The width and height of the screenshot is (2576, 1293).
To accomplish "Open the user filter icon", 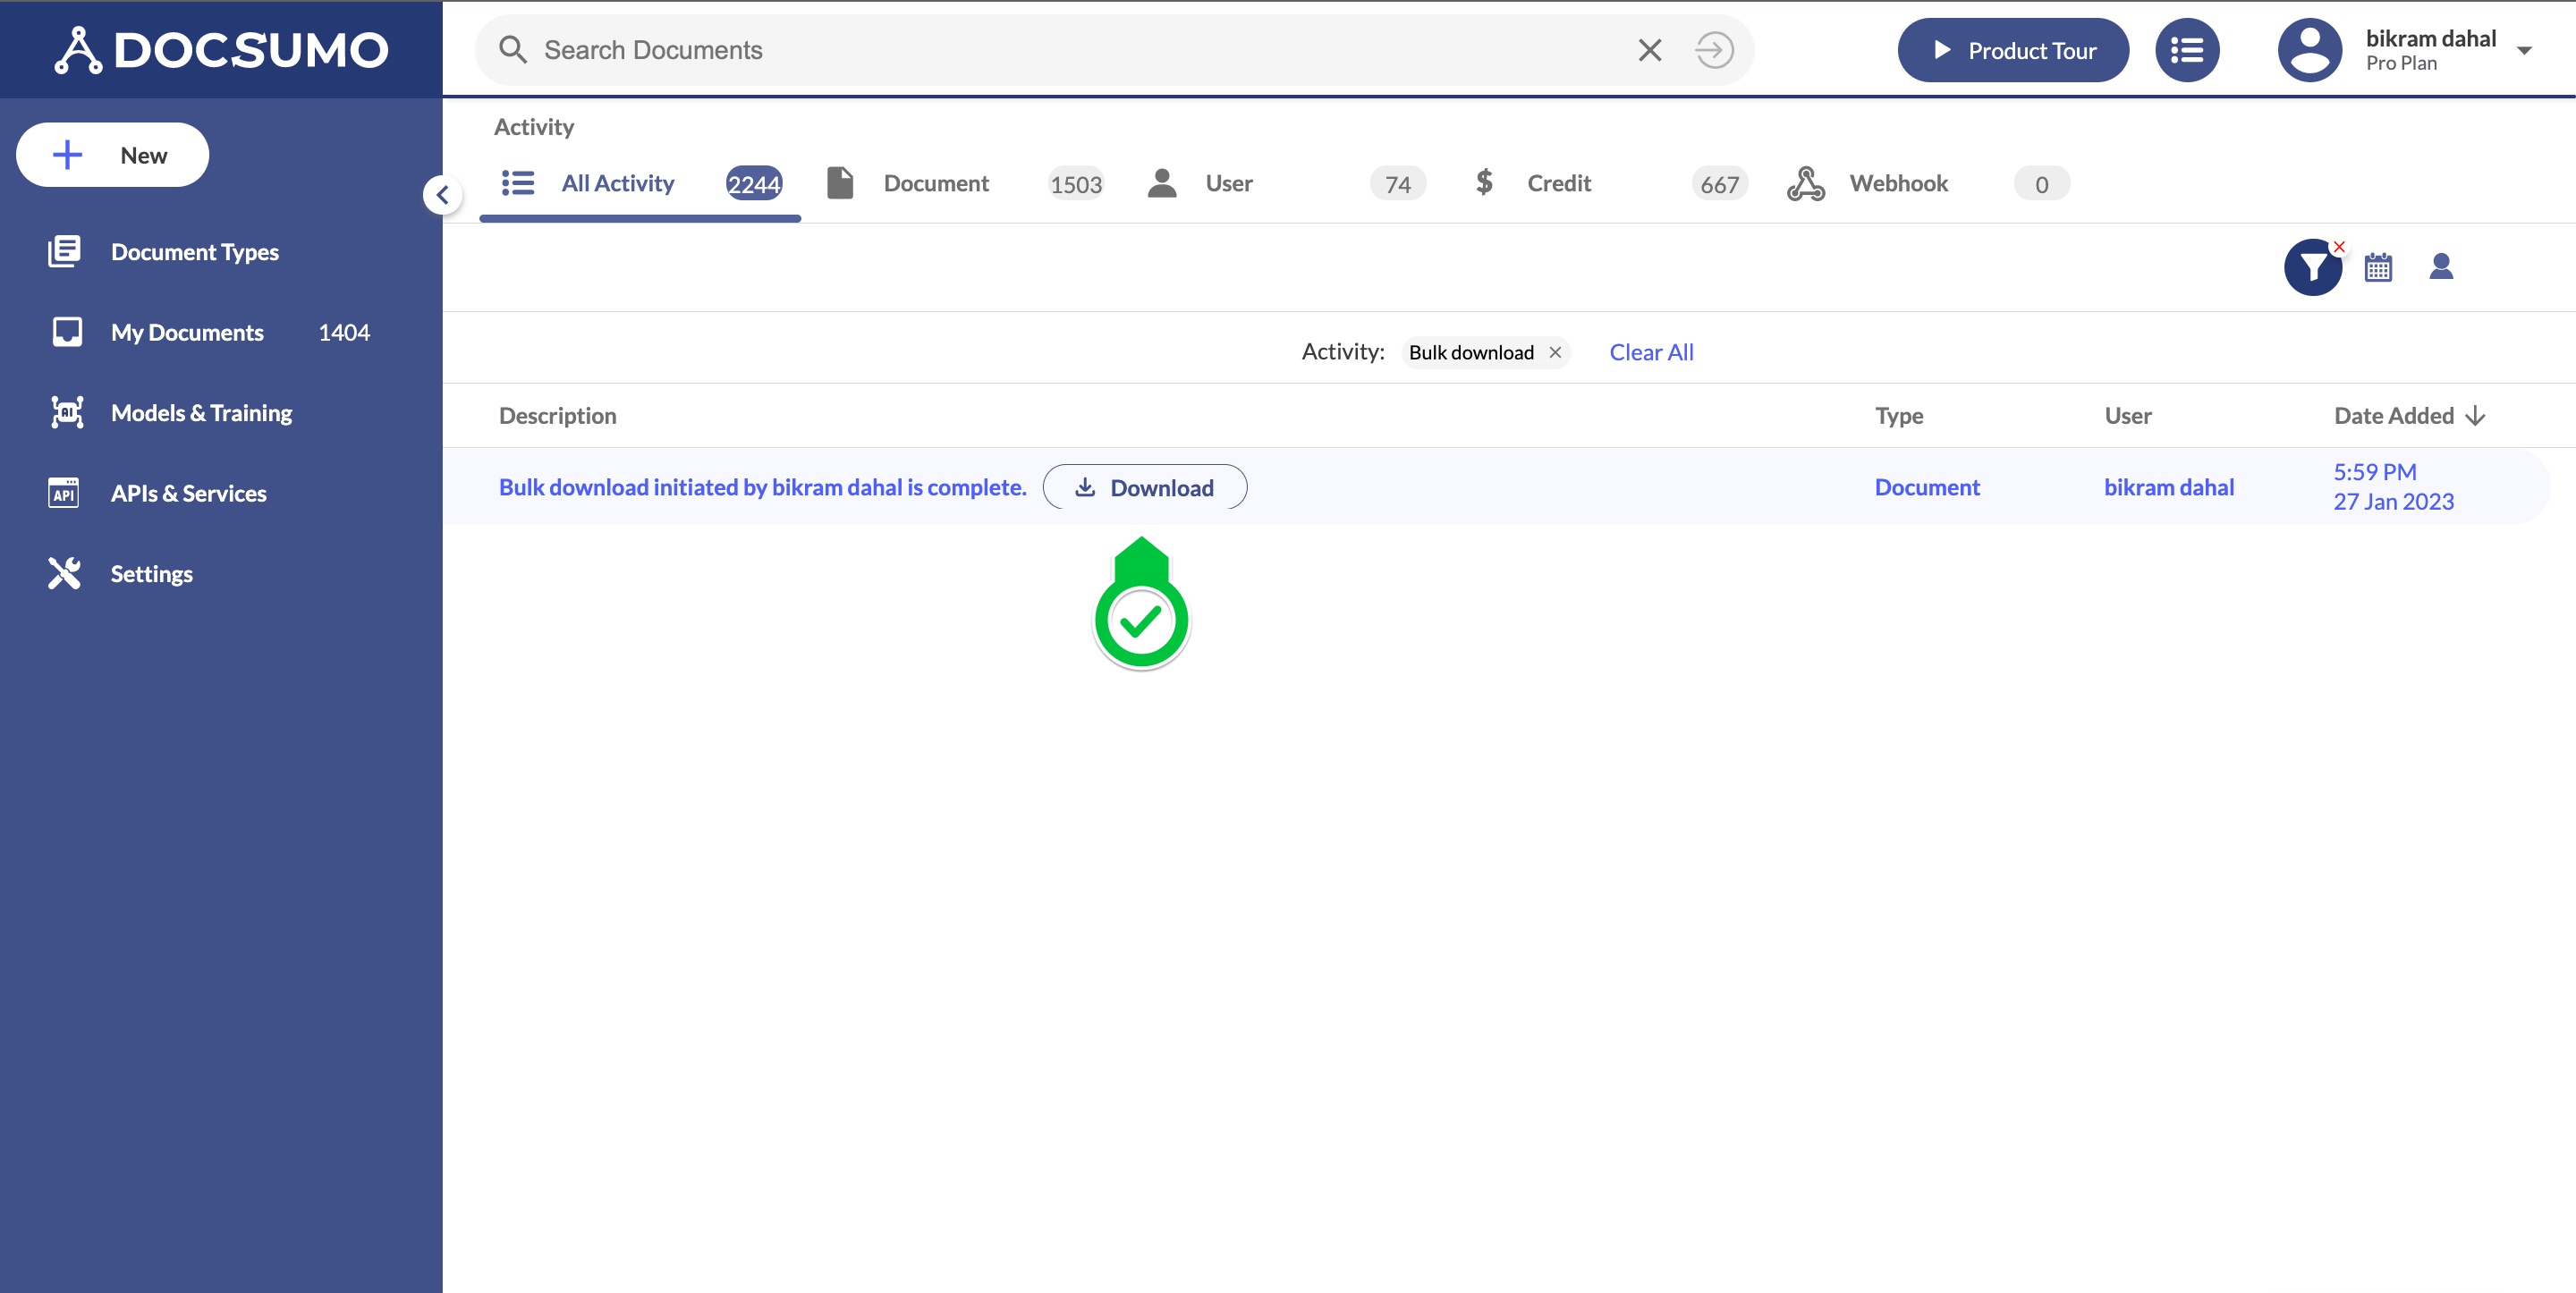I will (x=2441, y=266).
